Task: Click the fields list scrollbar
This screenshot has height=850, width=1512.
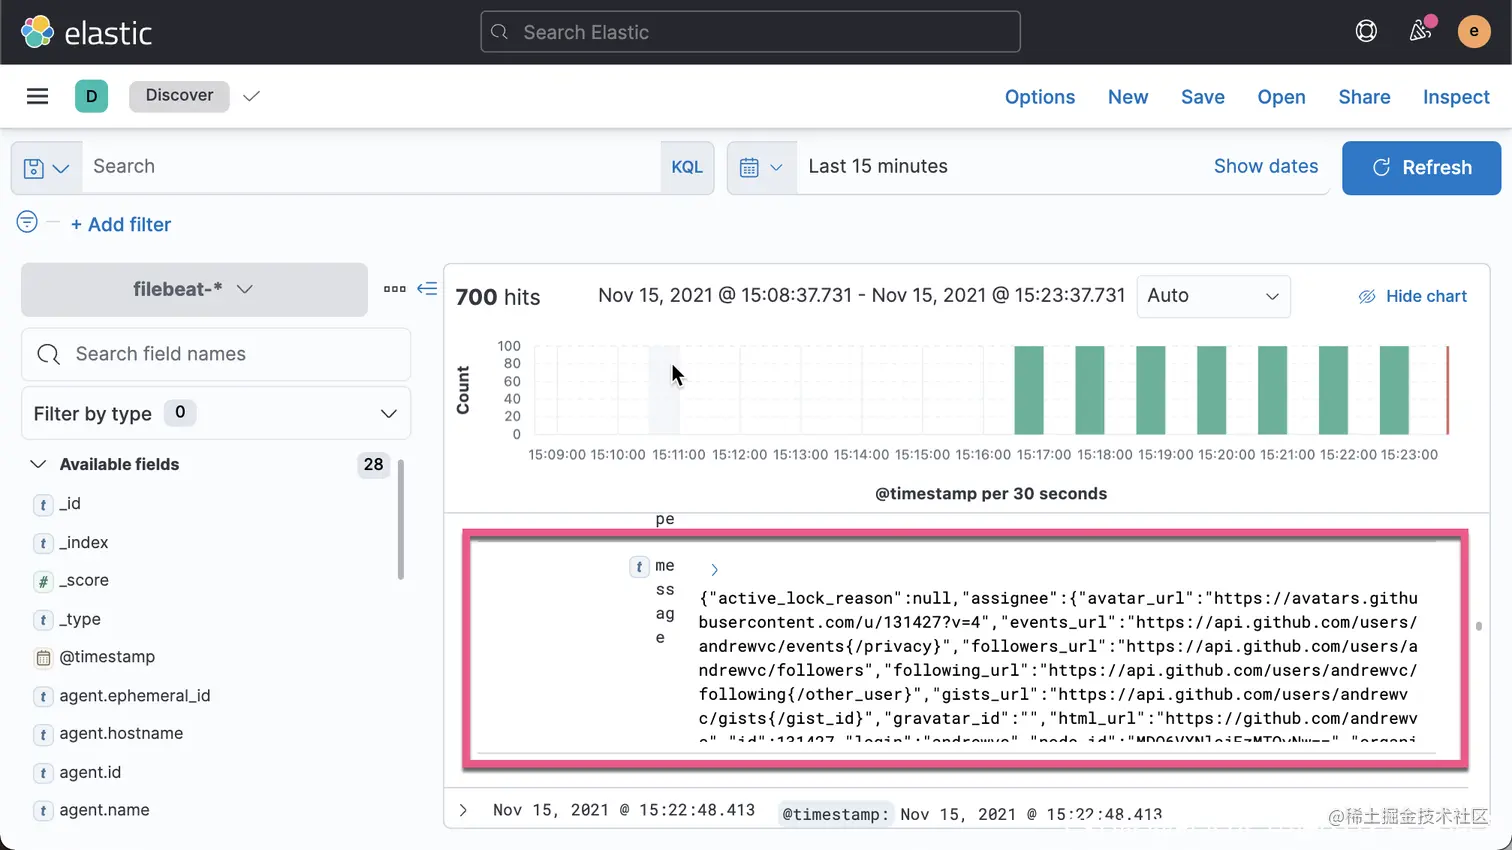Action: coord(401,519)
